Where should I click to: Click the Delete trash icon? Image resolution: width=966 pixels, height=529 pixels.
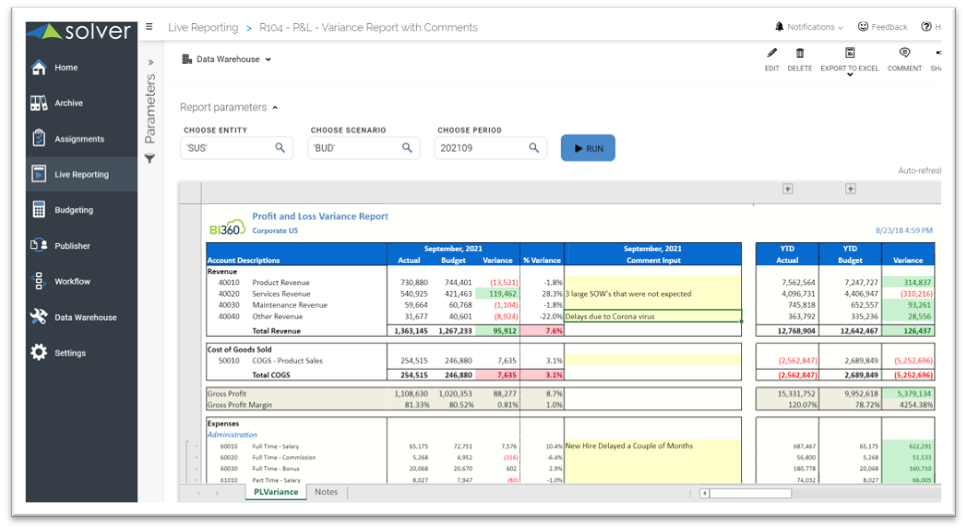tap(800, 54)
